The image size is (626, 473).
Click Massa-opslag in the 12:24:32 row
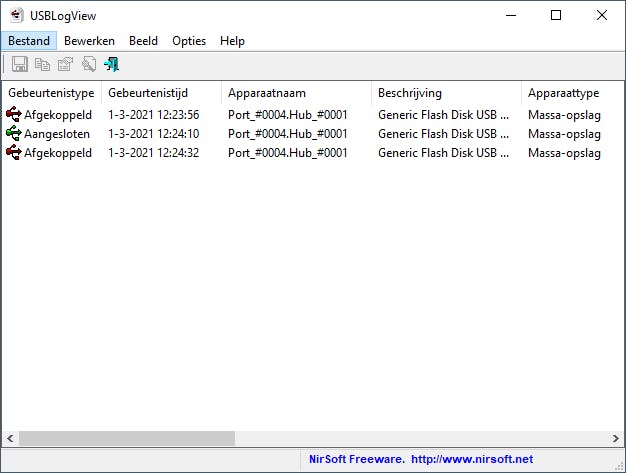(564, 153)
